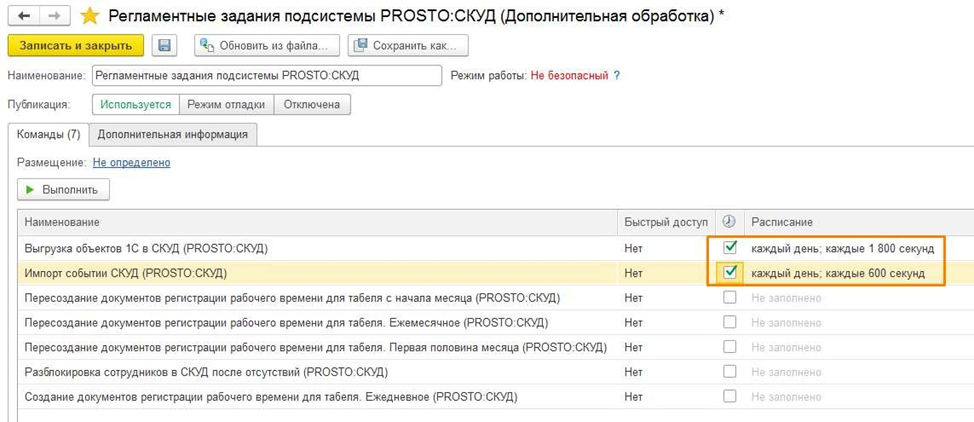Run command with Выполнить button
The height and width of the screenshot is (422, 974).
63,188
